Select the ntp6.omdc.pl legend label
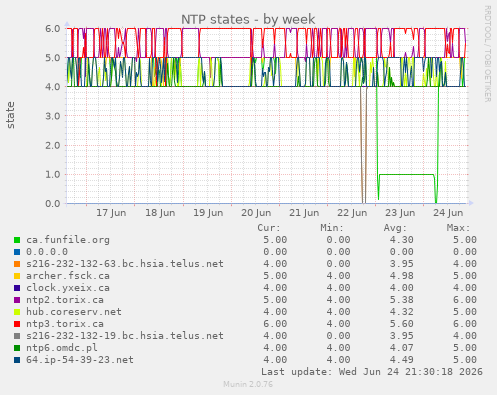This screenshot has width=497, height=395. pos(62,348)
